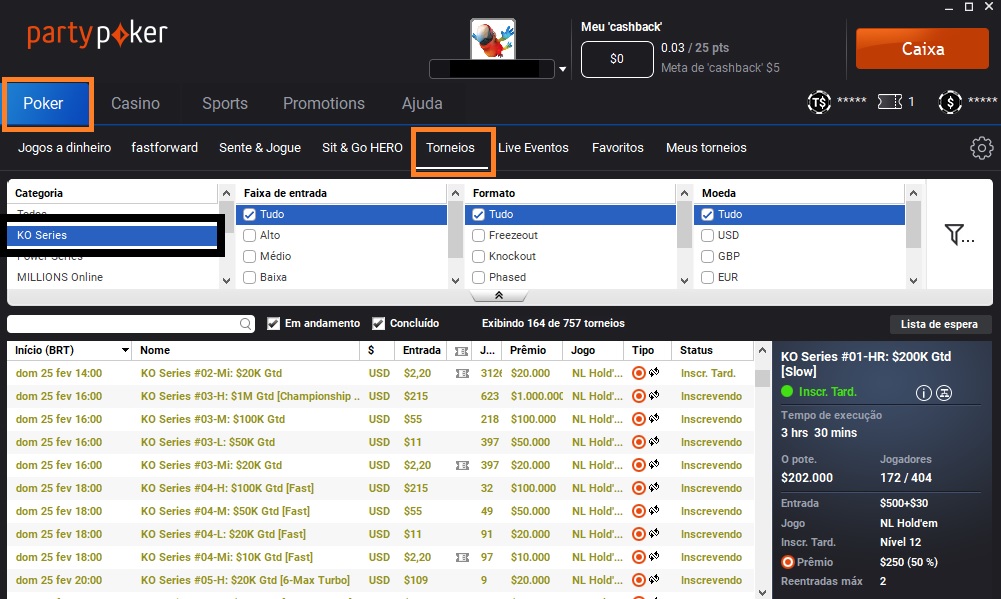Open the settings gear icon
1001x599 pixels.
[x=981, y=148]
